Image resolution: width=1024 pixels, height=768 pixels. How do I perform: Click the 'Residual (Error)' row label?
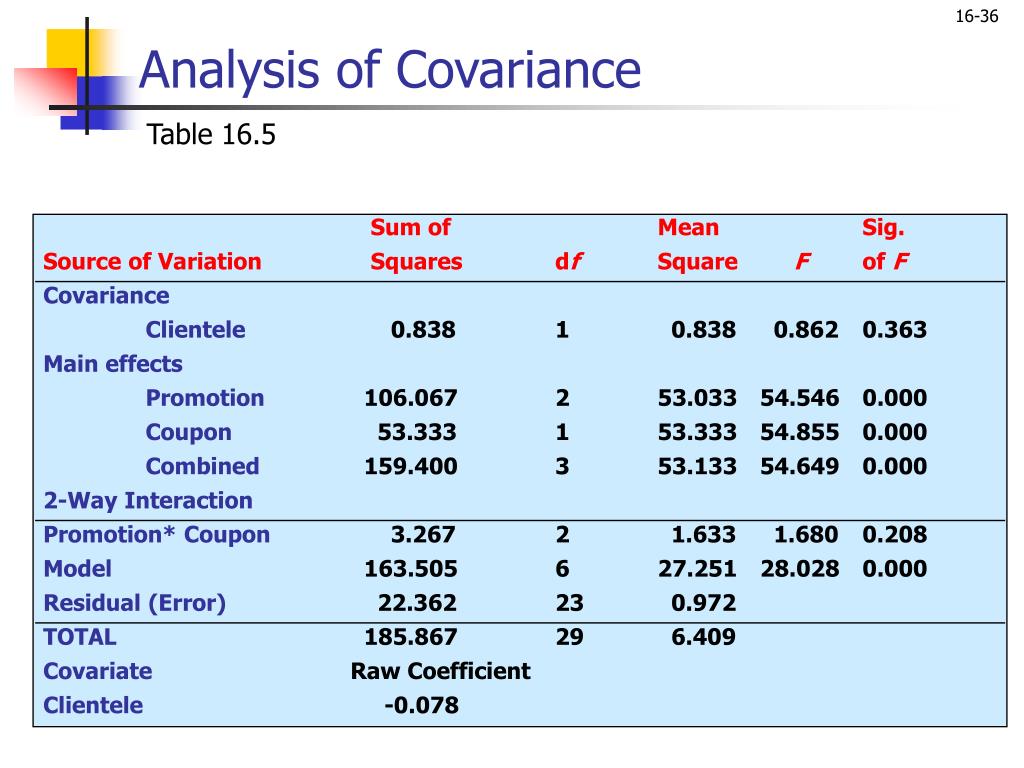tap(135, 603)
